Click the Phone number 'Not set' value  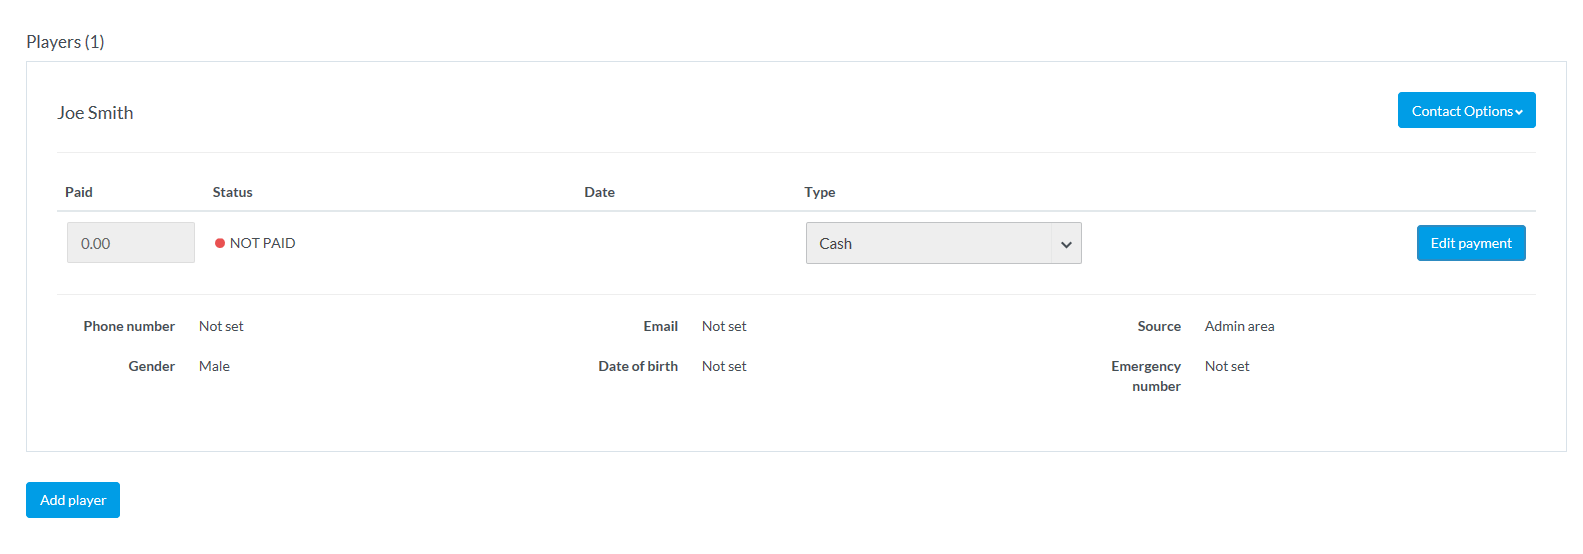[221, 326]
